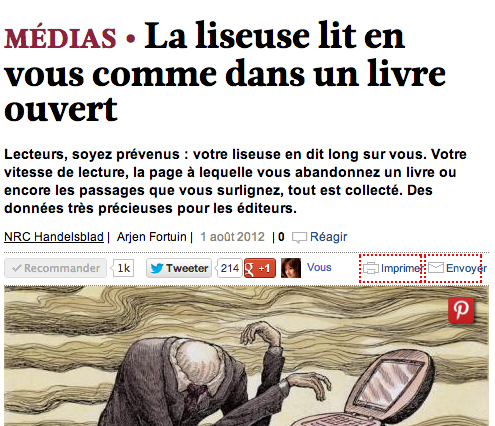
Task: Click the Twitter bird icon
Action: 157,268
